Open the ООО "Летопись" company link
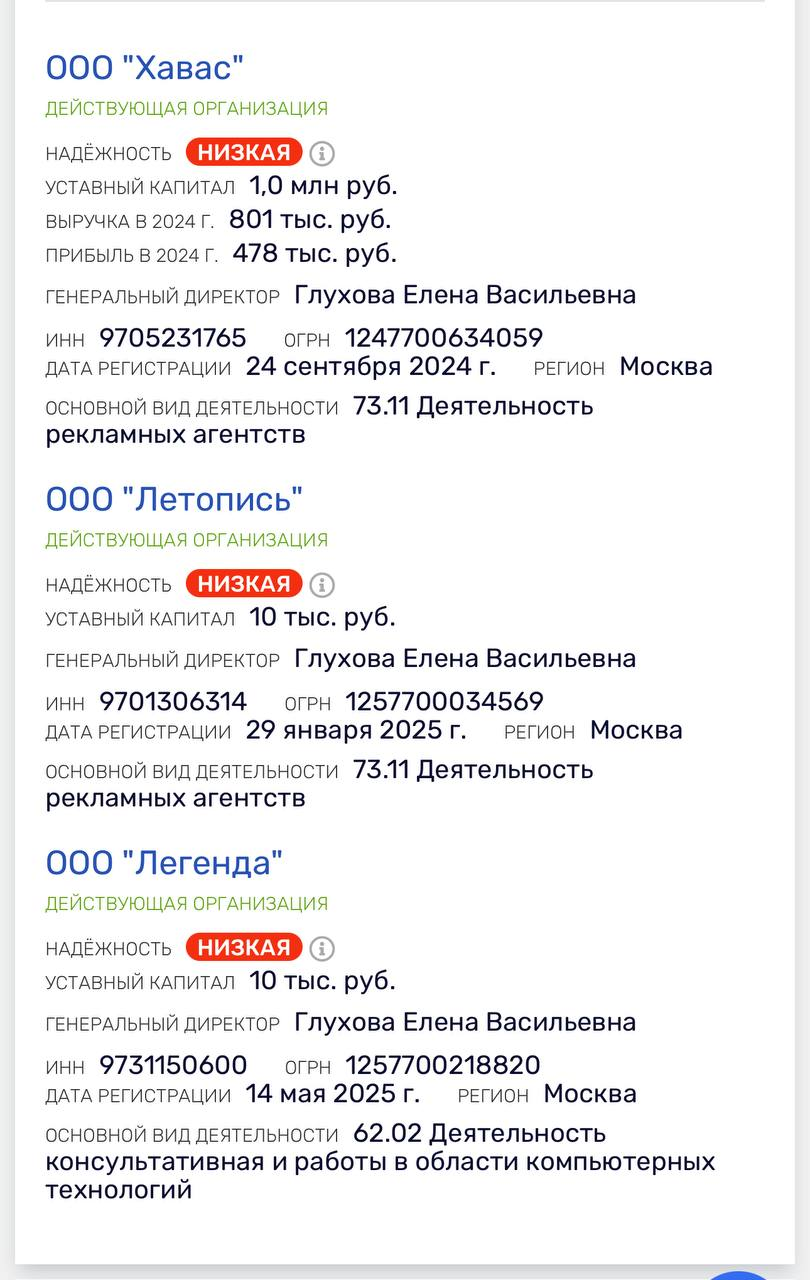810x1280 pixels. [x=174, y=499]
